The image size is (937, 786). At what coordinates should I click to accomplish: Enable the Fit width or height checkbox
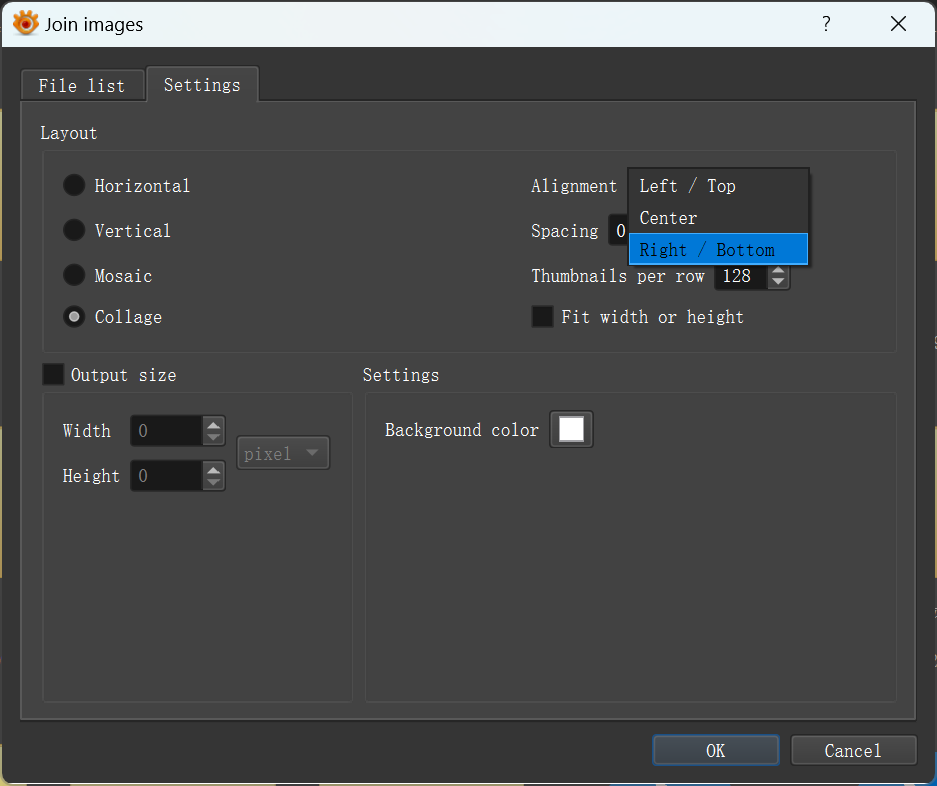coord(542,317)
